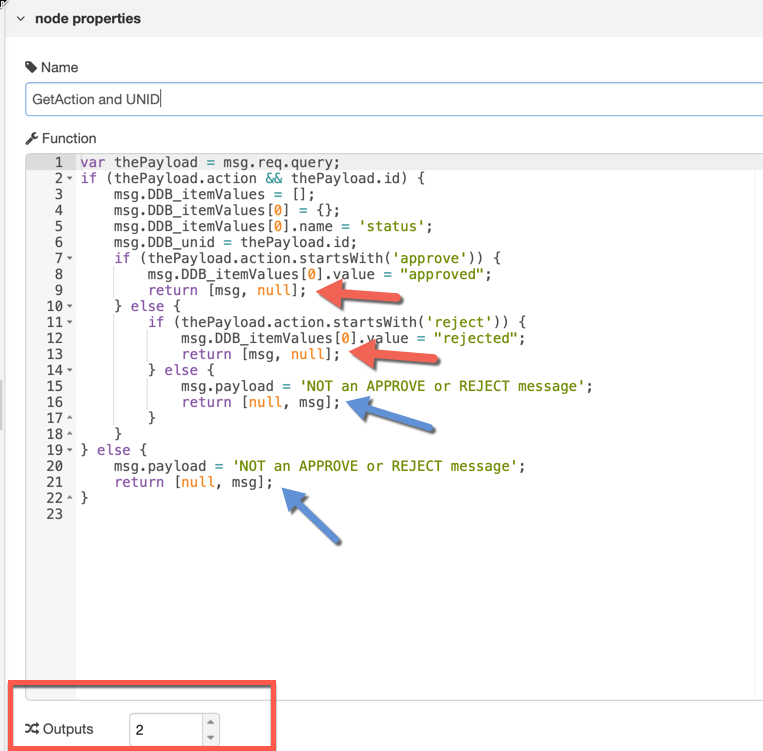Click the Name input field
The width and height of the screenshot is (763, 751).
click(394, 99)
